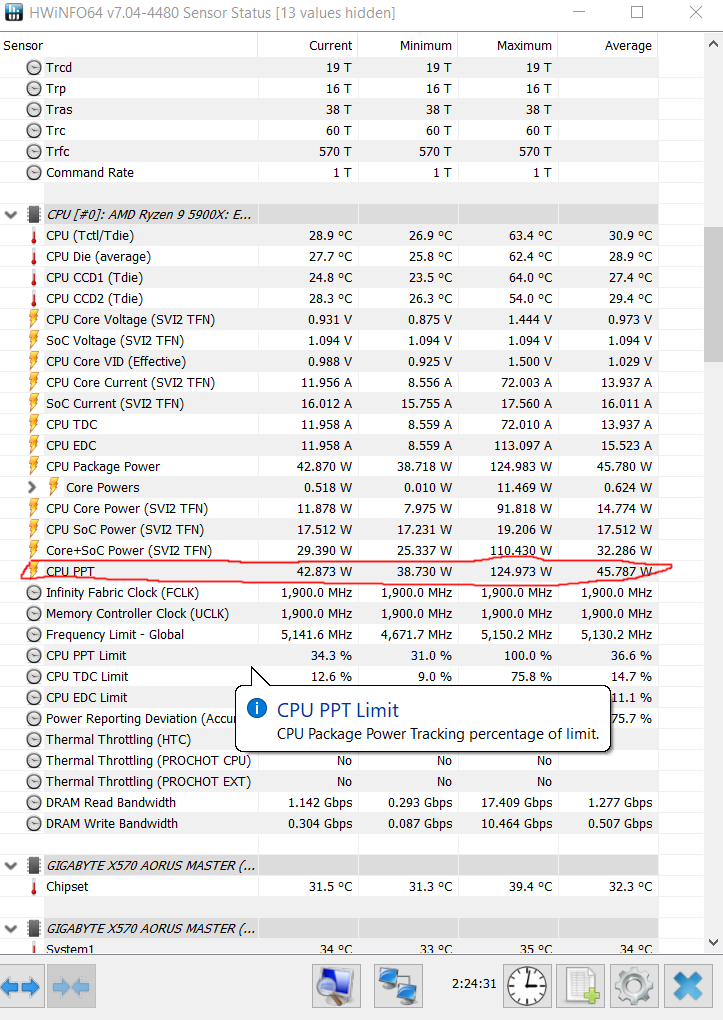
Task: Click the thermometer icon beside CPU CCD2 (Tdie)
Action: click(34, 299)
